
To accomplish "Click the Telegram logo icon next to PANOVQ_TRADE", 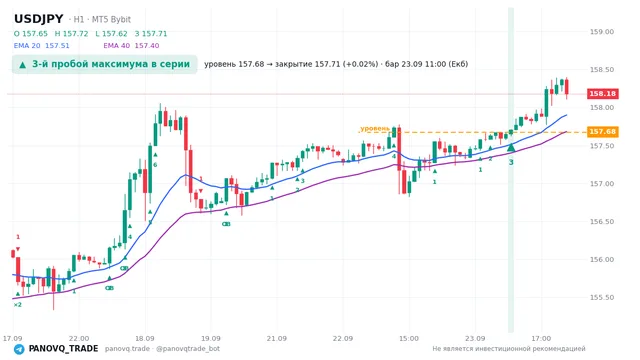I will tap(19, 349).
